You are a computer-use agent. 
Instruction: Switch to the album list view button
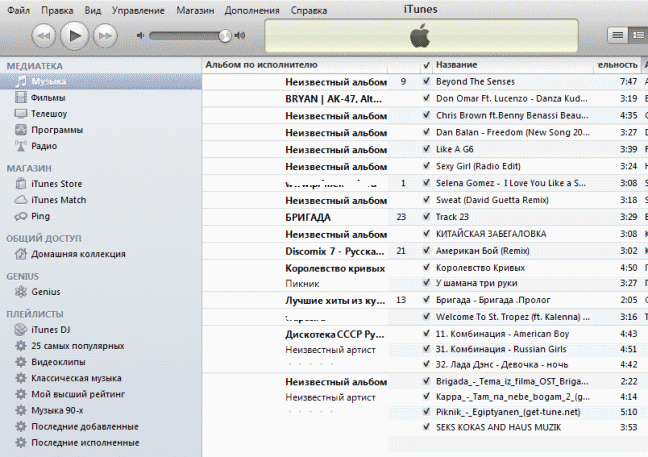coord(638,35)
